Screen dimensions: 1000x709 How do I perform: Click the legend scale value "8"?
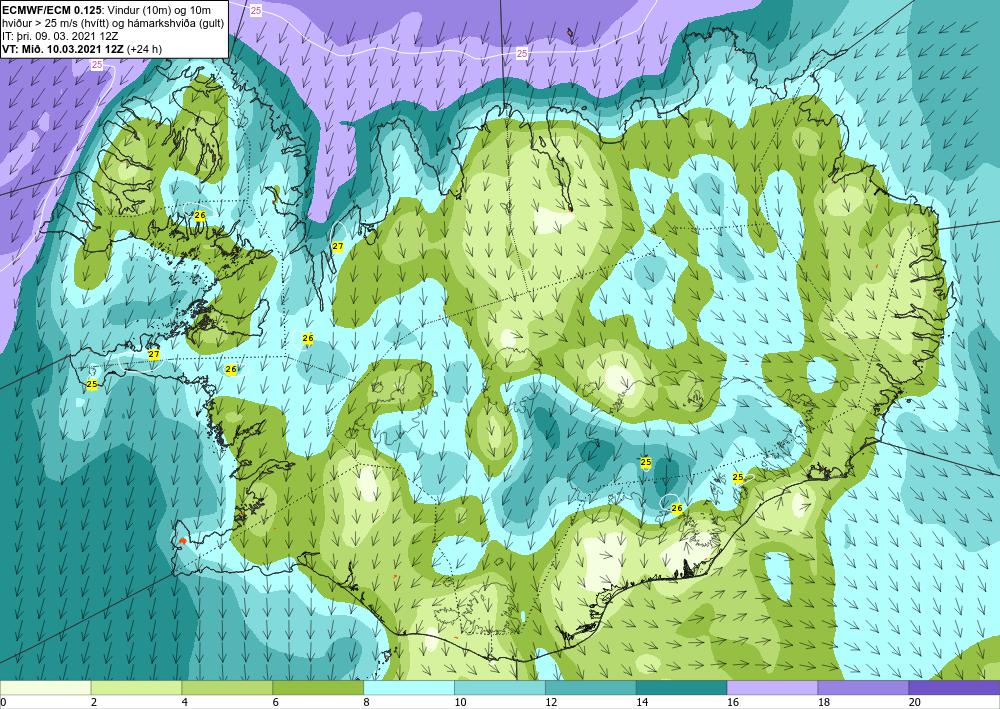pyautogui.click(x=366, y=703)
